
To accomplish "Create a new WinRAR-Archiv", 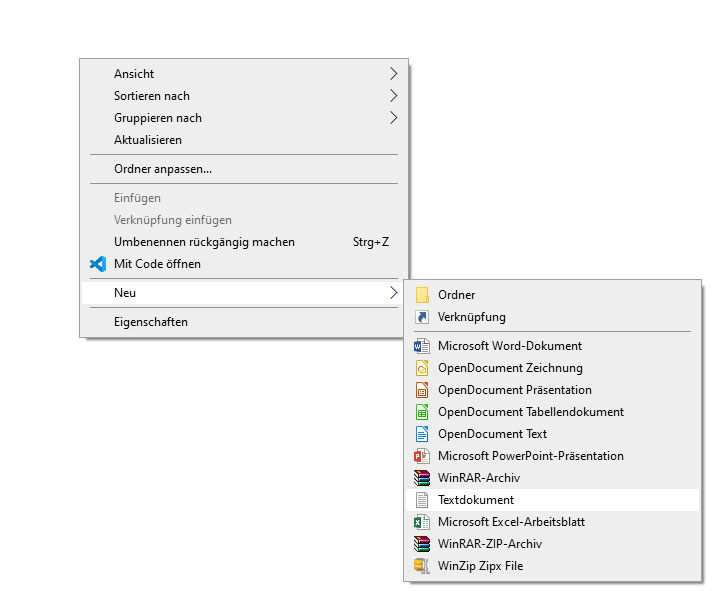I will pyautogui.click(x=552, y=477).
